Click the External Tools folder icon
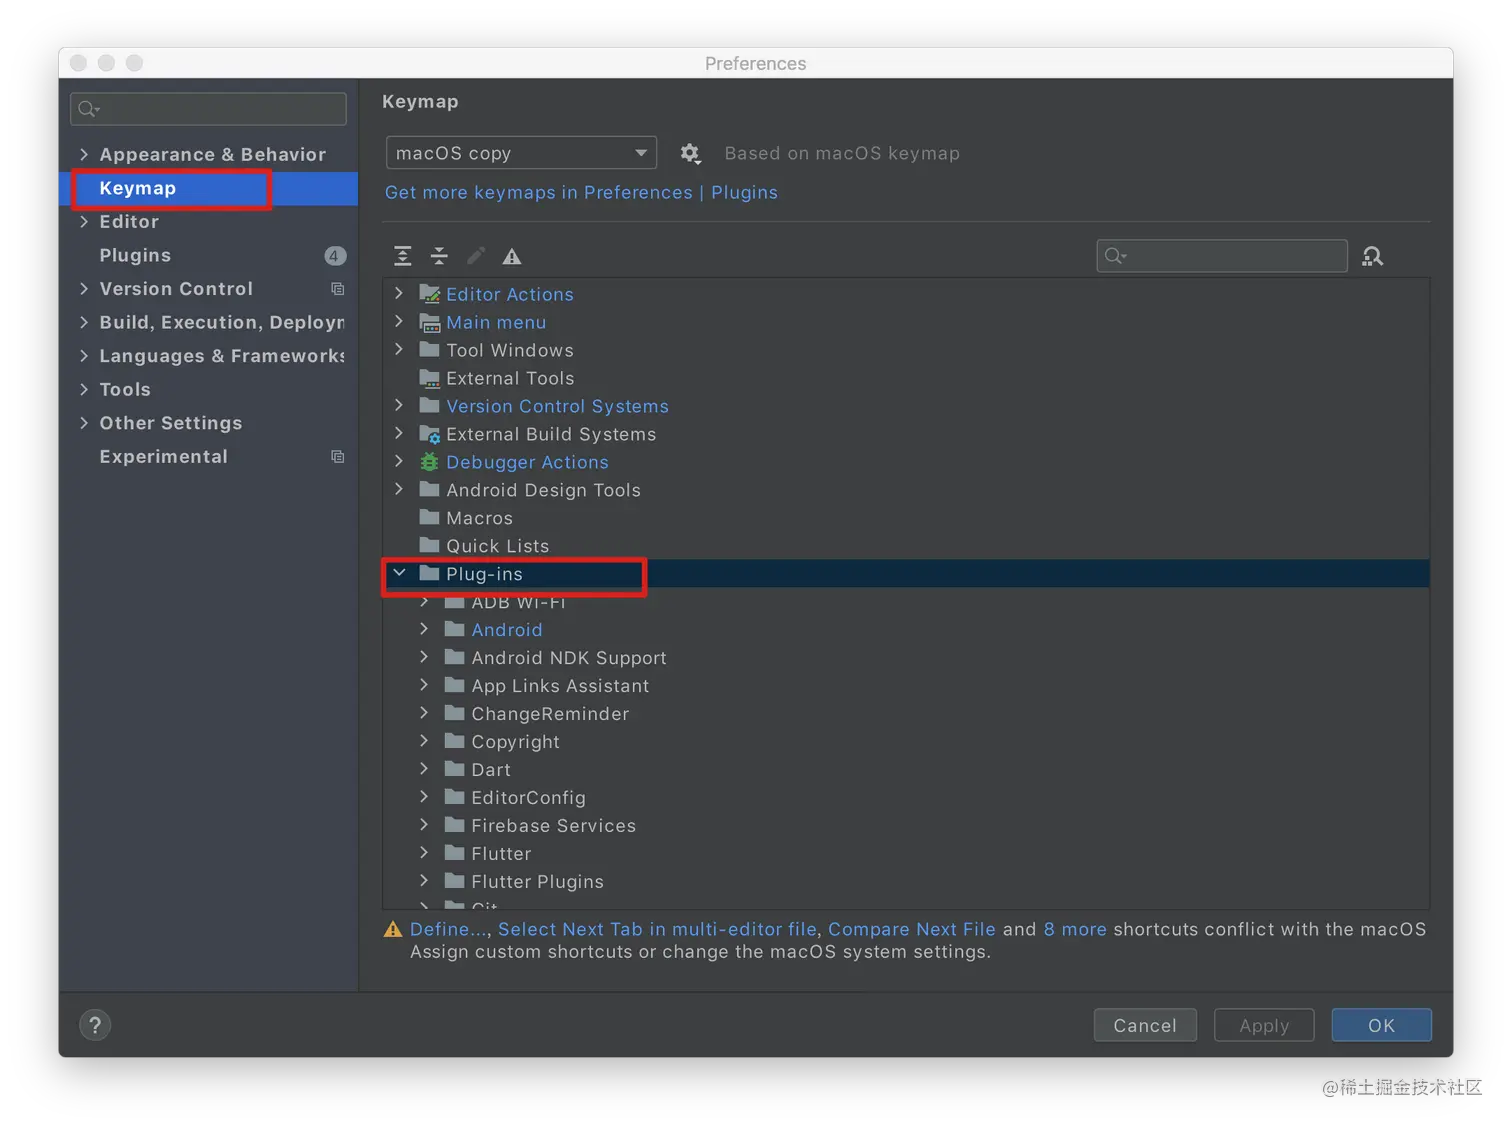The height and width of the screenshot is (1127, 1512). click(430, 378)
